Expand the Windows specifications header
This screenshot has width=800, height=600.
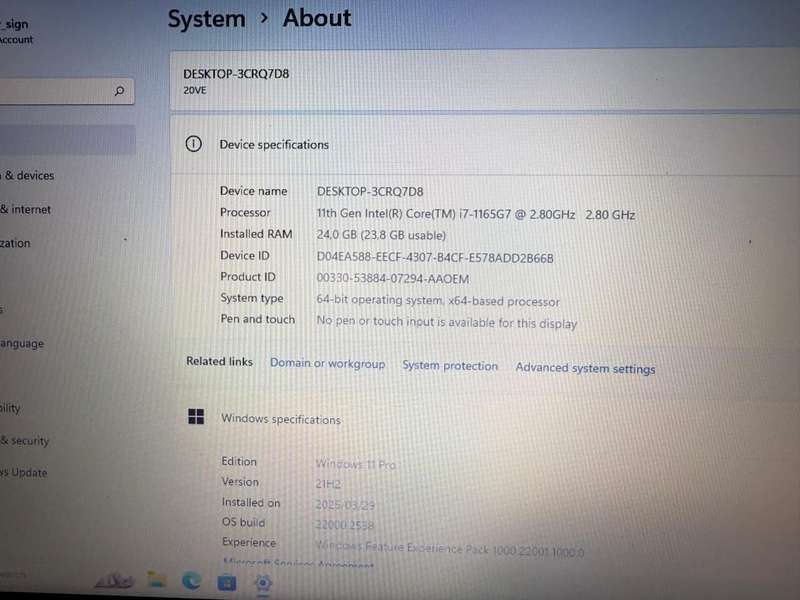pos(485,418)
